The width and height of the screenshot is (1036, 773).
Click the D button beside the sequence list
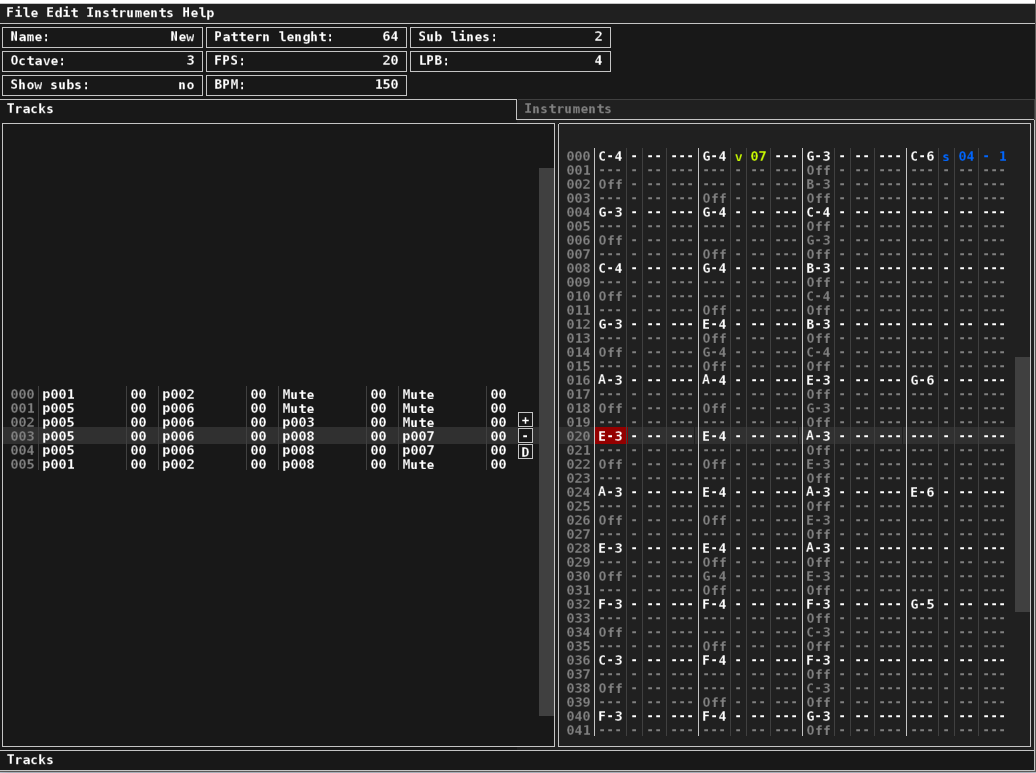point(525,452)
